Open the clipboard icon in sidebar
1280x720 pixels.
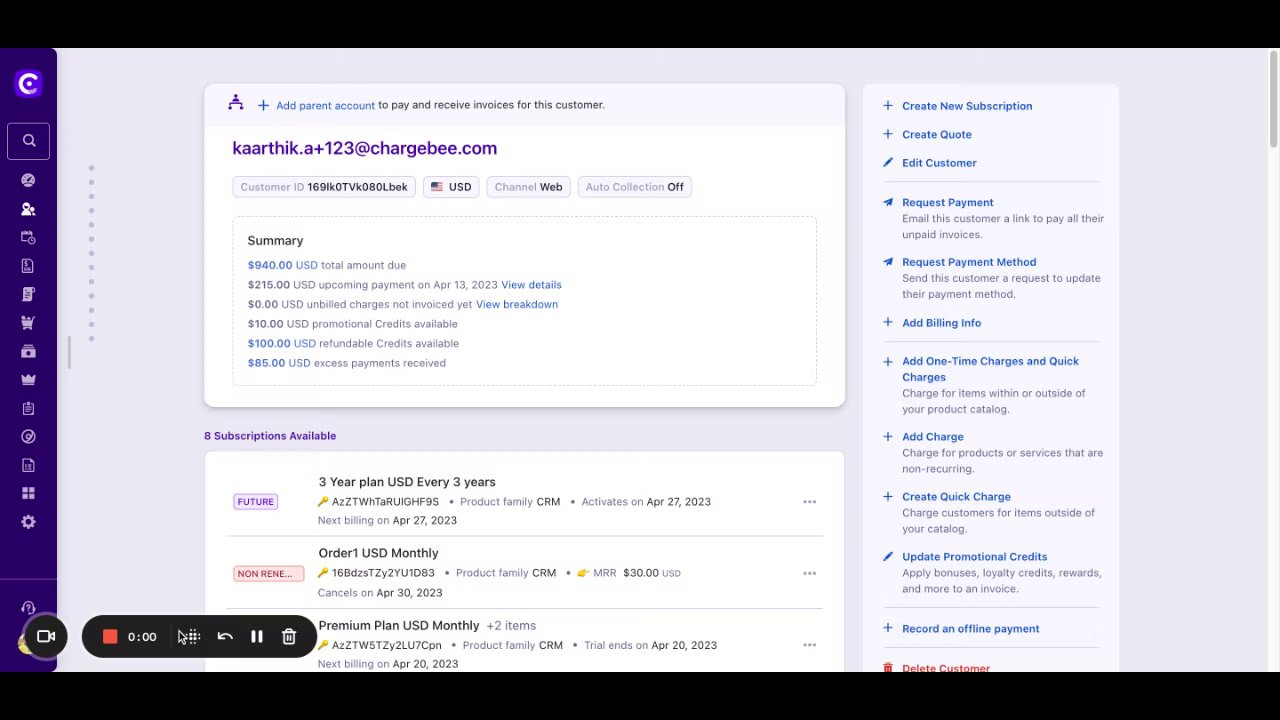28,408
